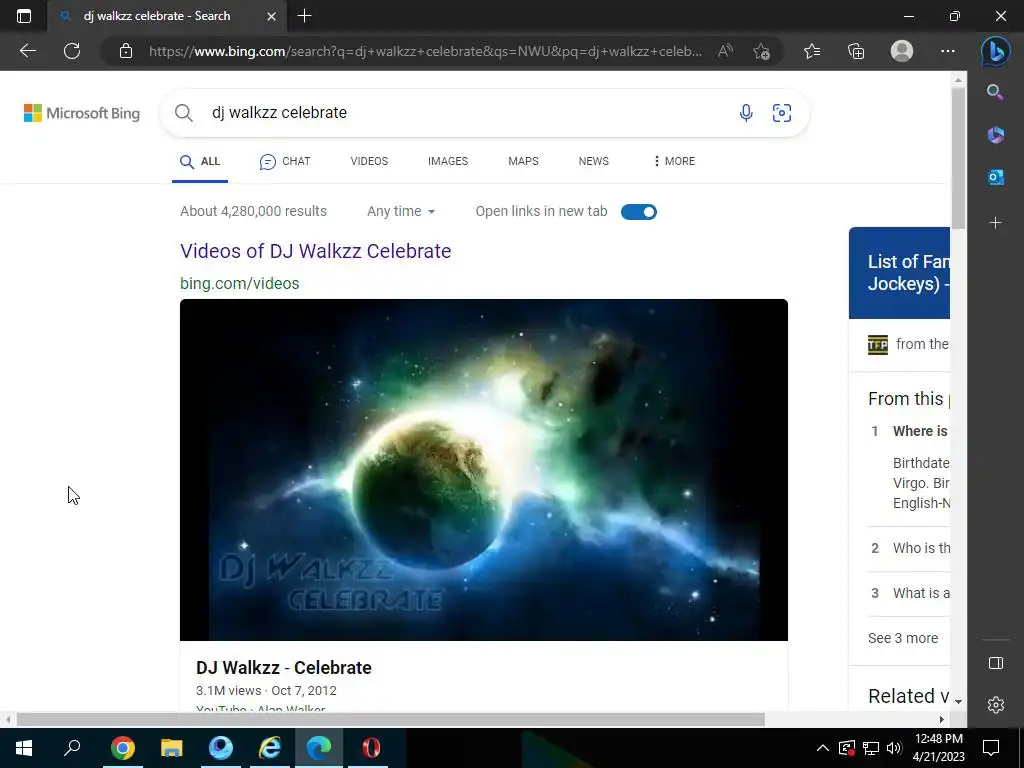
Task: Expand the MORE search categories menu
Action: (x=675, y=161)
